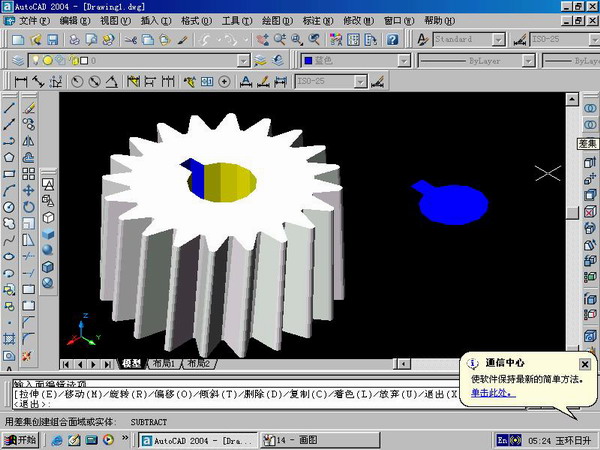Click the Angular Dimension icon

pos(111,82)
